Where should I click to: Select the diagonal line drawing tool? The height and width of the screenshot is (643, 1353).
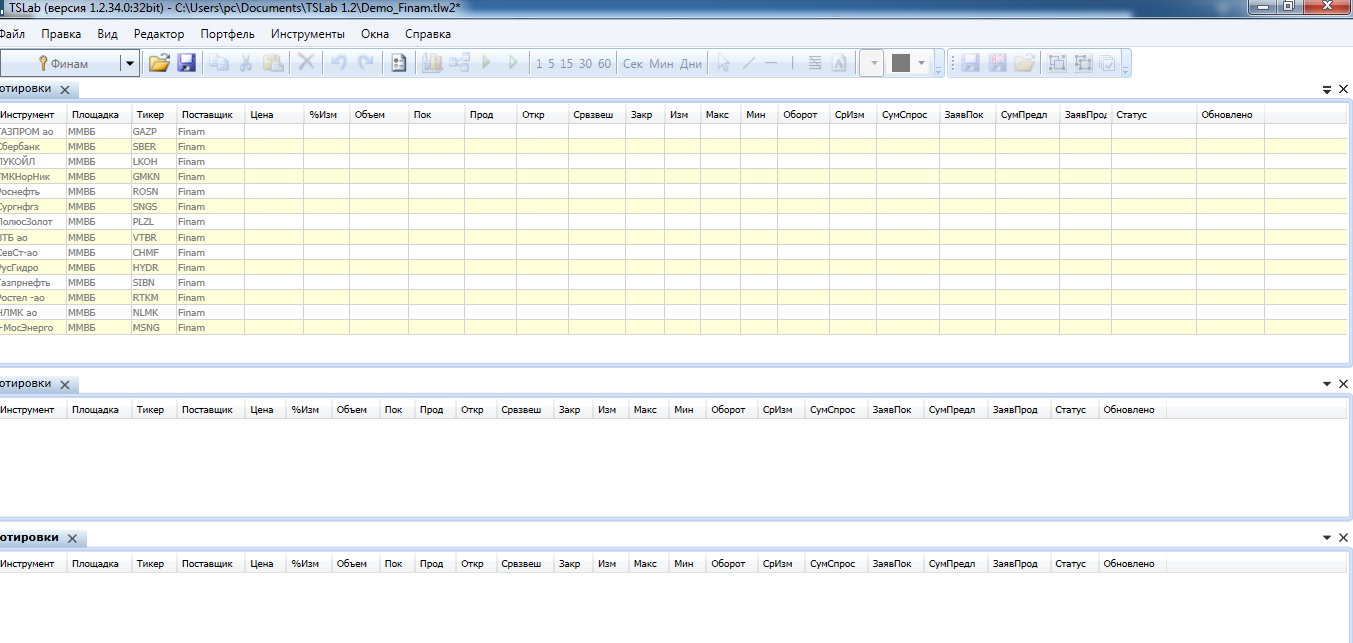pyautogui.click(x=748, y=63)
